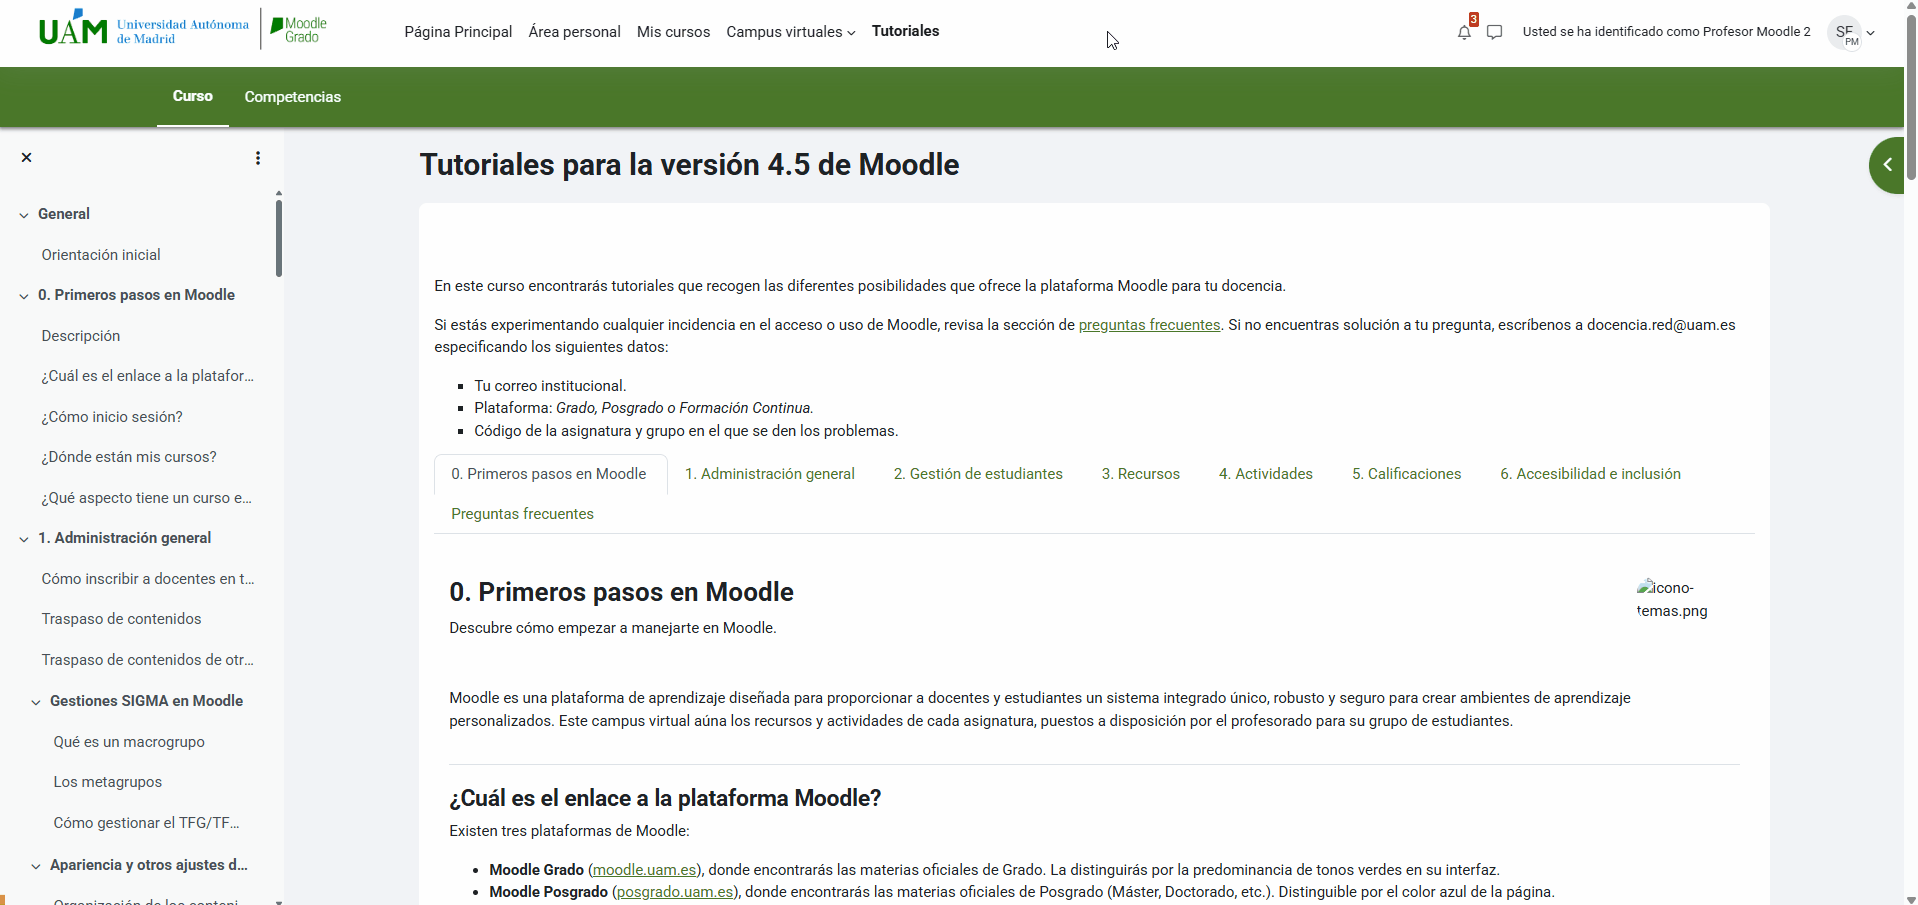Click the page vertical scrollbar thumb
This screenshot has width=1918, height=905.
1911,98
